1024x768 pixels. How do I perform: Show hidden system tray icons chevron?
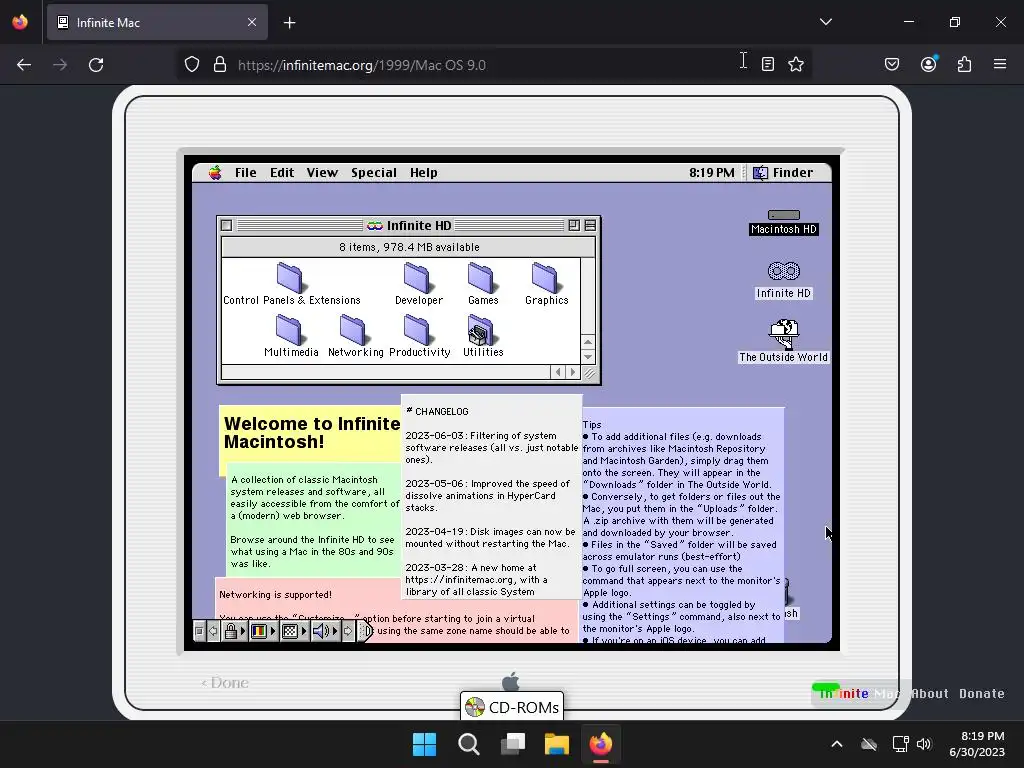[x=837, y=744]
